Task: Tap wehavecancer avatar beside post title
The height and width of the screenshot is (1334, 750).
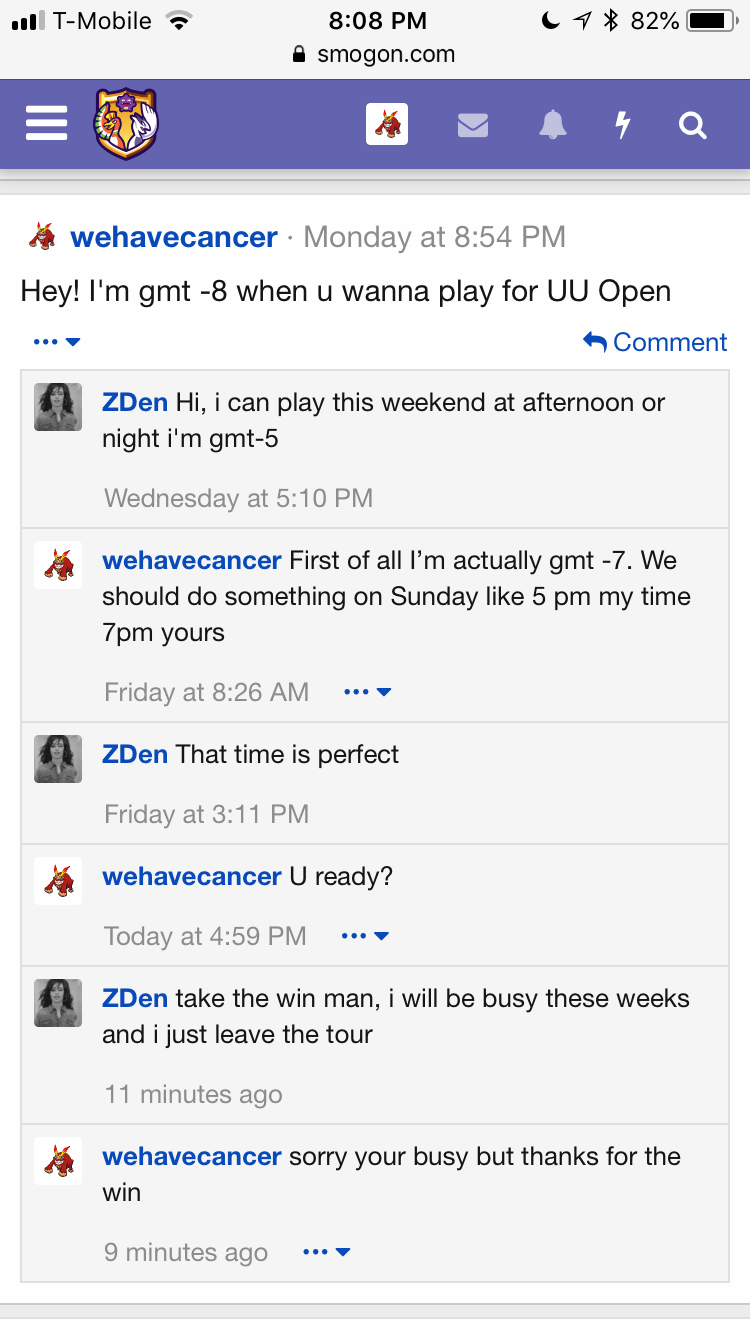Action: (42, 237)
